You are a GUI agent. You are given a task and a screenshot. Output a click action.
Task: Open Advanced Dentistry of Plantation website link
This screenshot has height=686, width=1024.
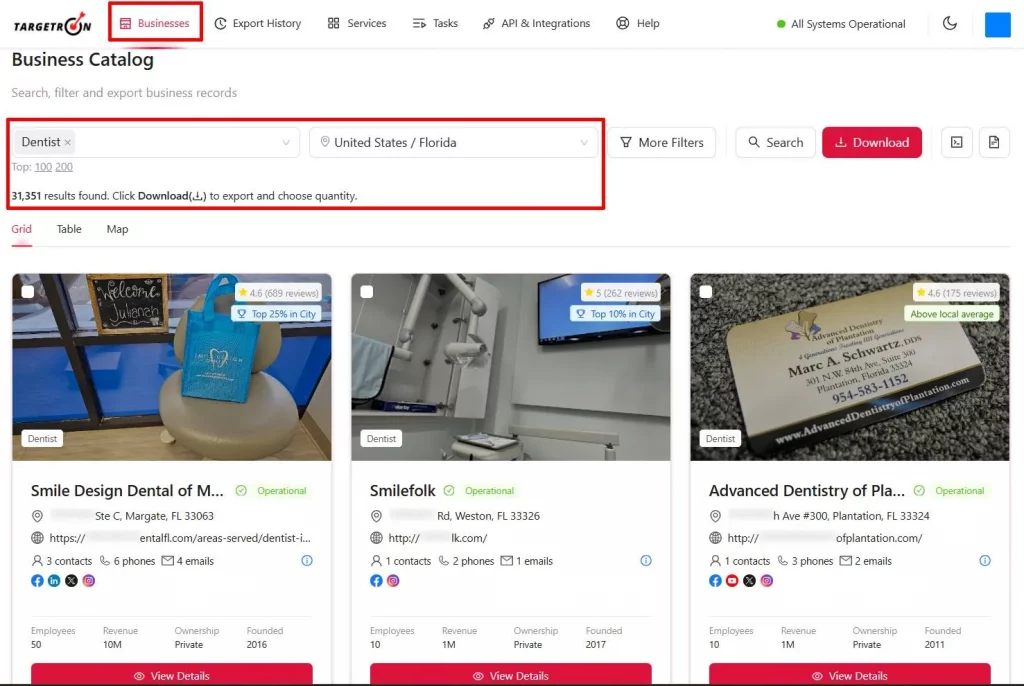[825, 538]
